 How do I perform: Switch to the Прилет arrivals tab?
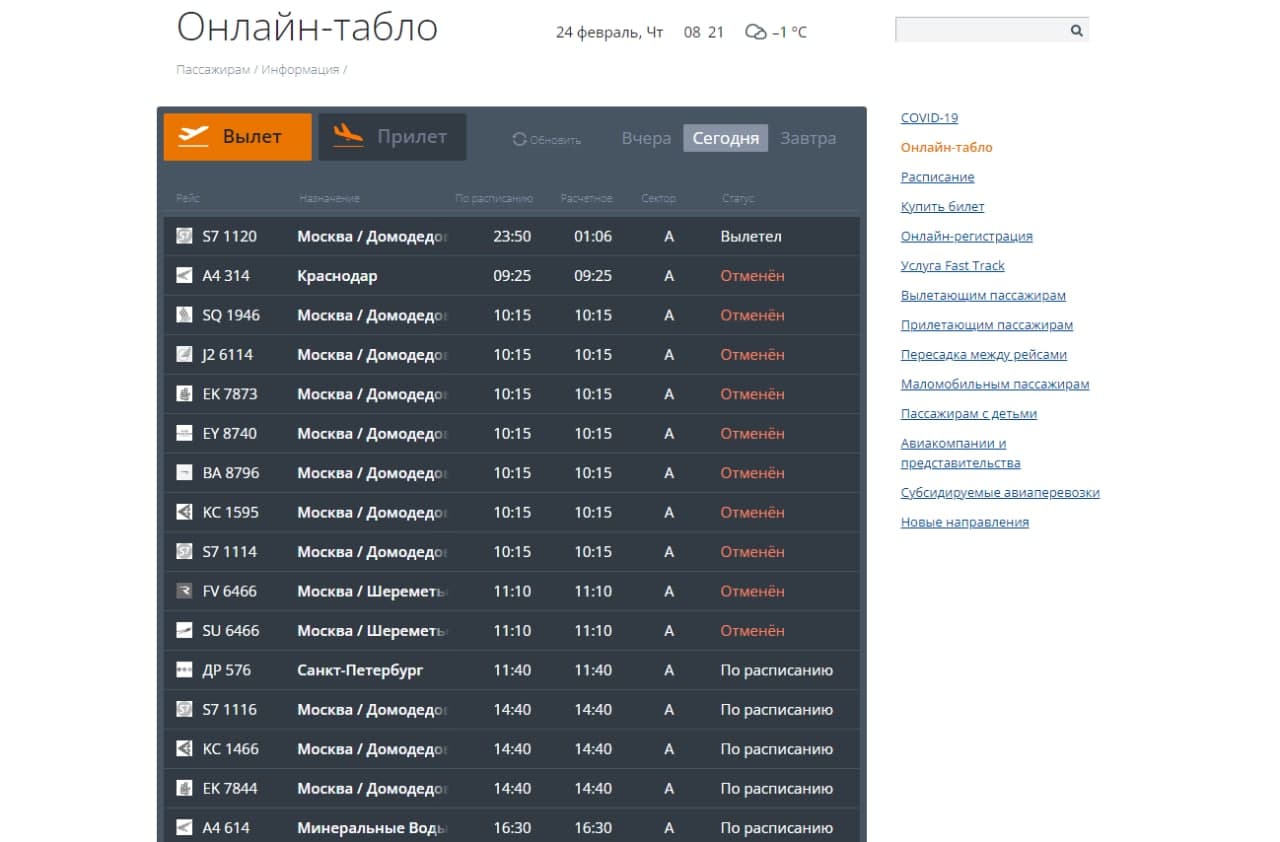coord(392,137)
